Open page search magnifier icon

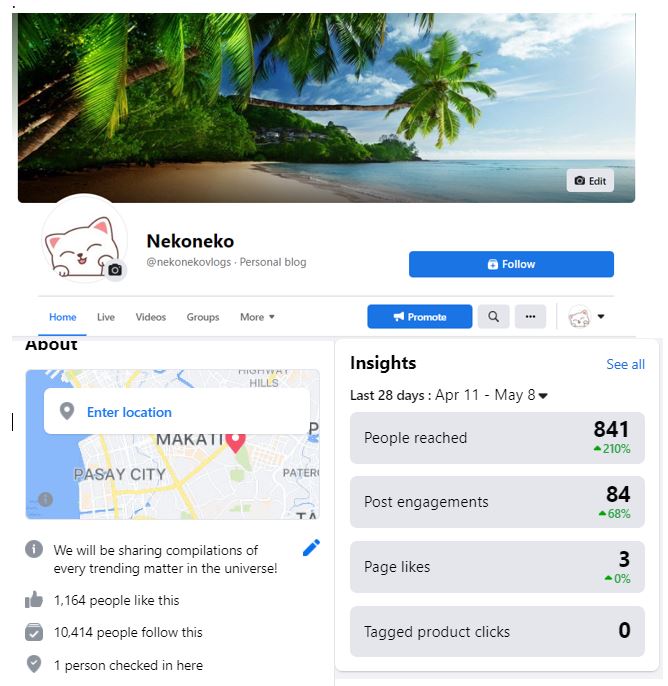pos(493,317)
